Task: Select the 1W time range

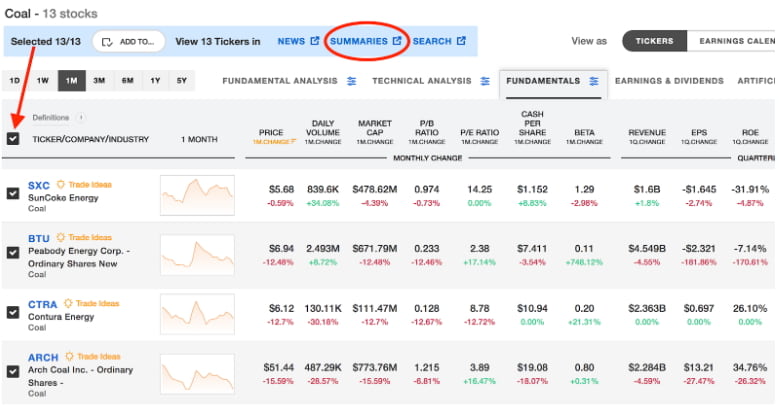Action: (x=43, y=81)
